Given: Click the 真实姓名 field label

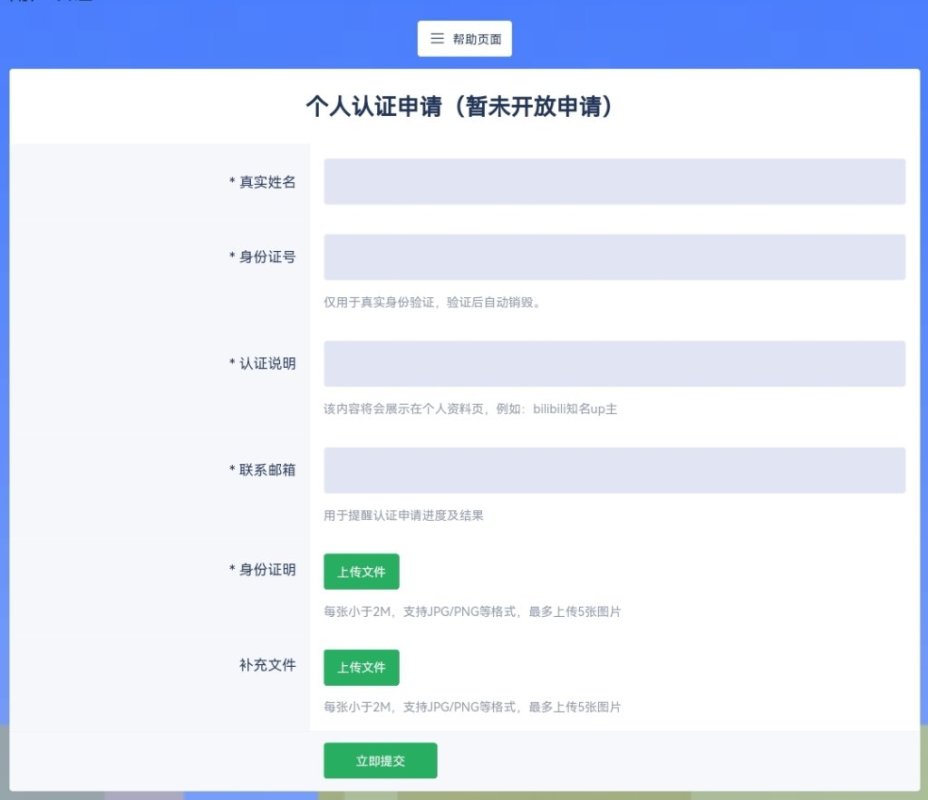Looking at the screenshot, I should pos(262,182).
